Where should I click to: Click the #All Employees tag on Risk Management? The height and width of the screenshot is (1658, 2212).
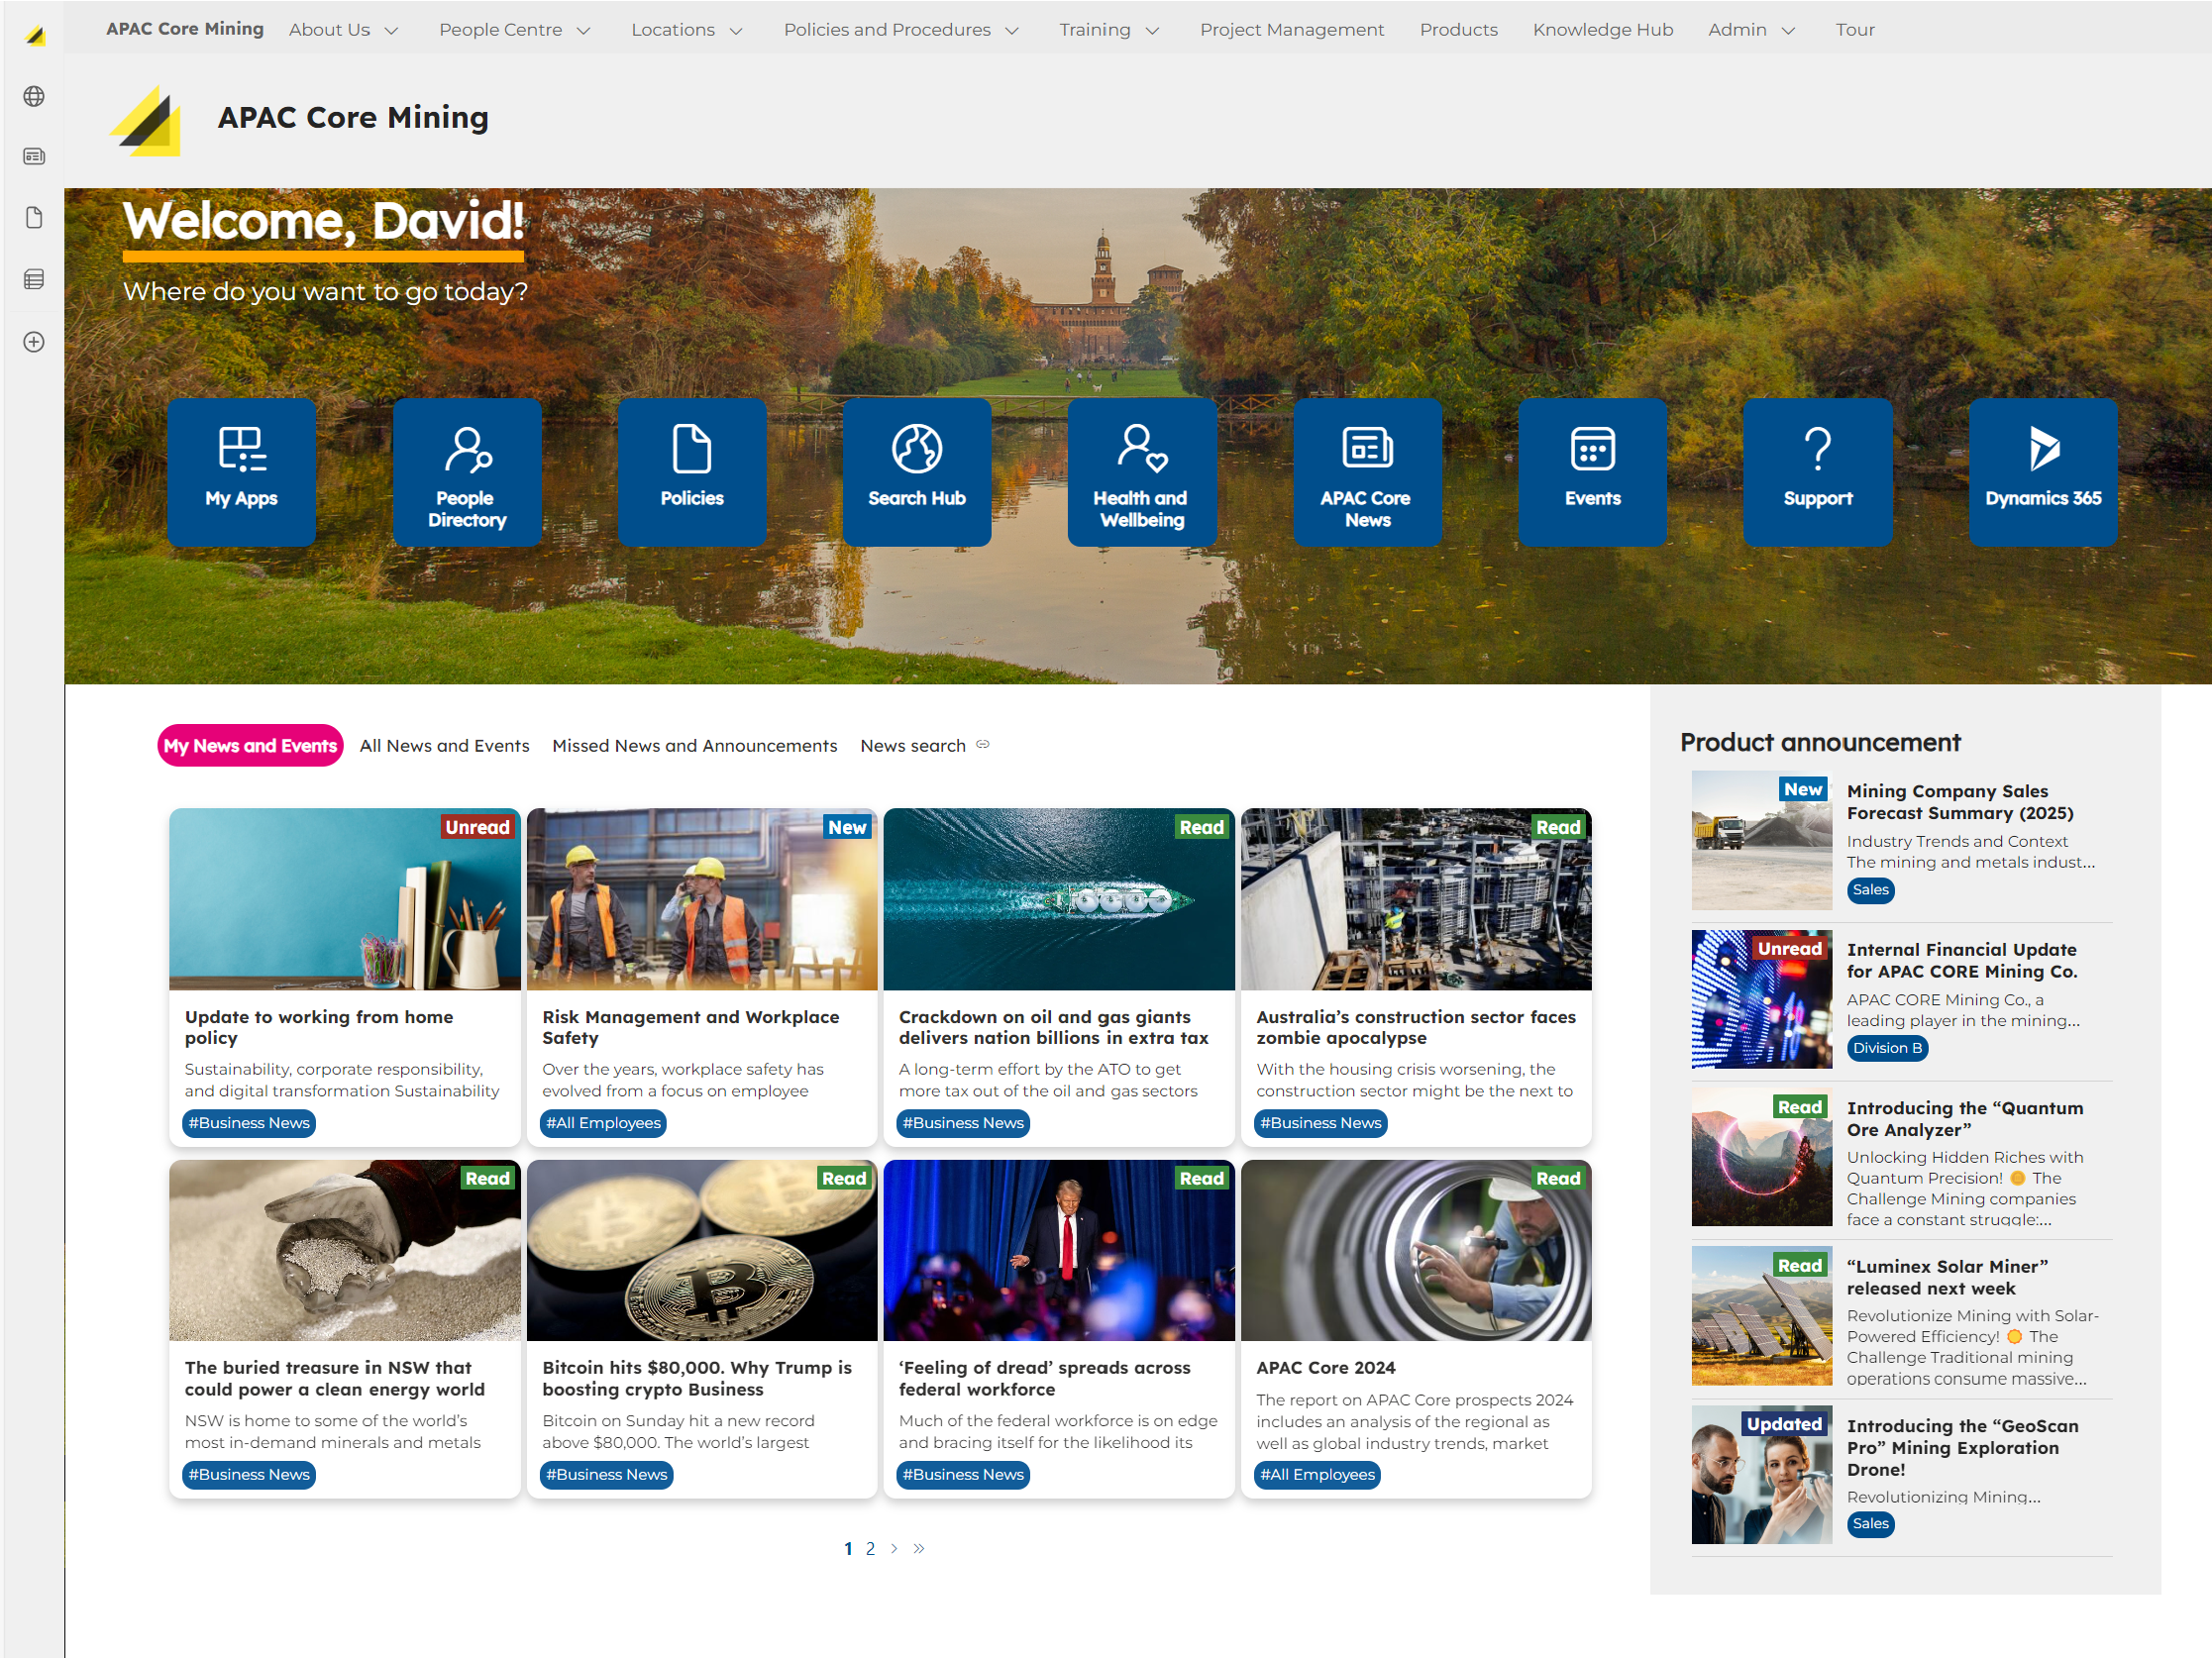(603, 1123)
